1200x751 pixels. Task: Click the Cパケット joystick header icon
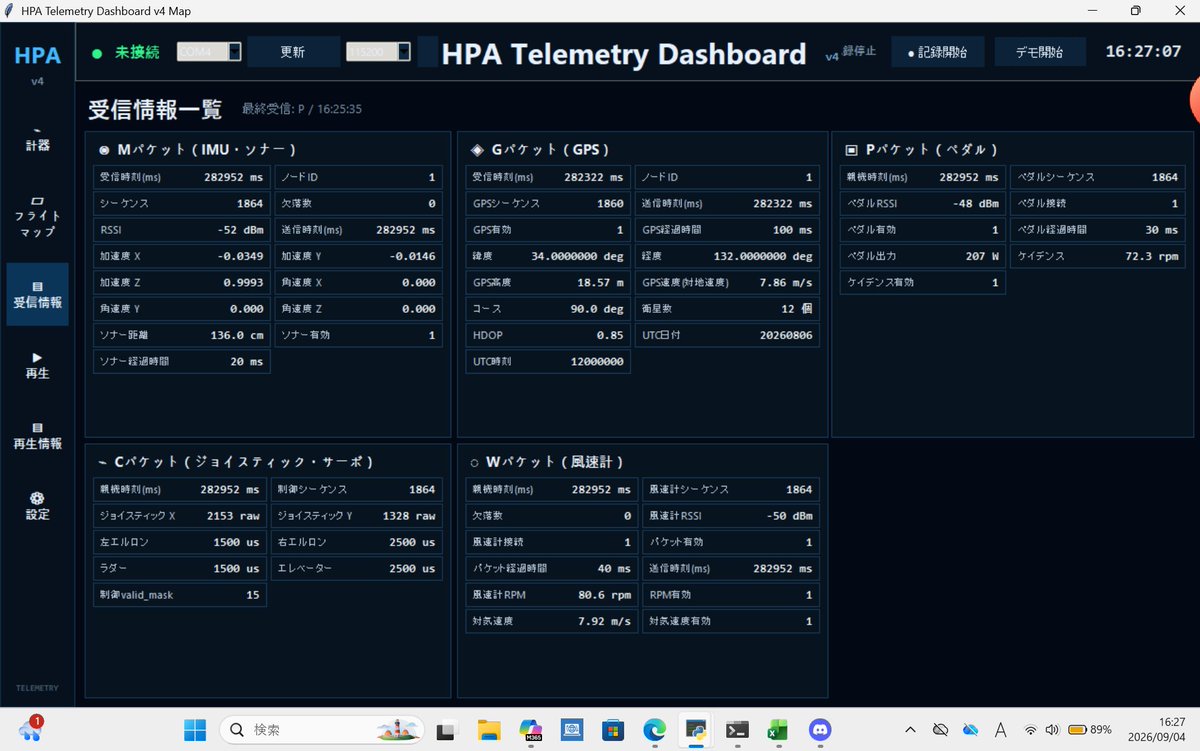click(x=104, y=462)
